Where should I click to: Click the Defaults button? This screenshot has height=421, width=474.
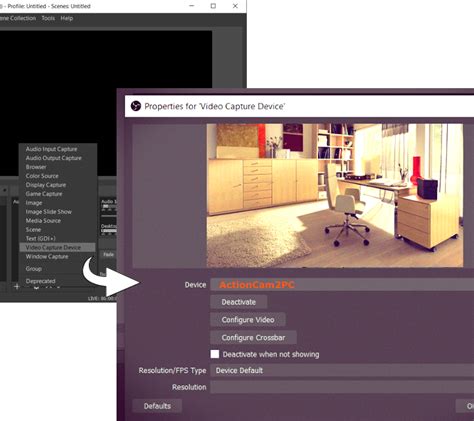(157, 406)
